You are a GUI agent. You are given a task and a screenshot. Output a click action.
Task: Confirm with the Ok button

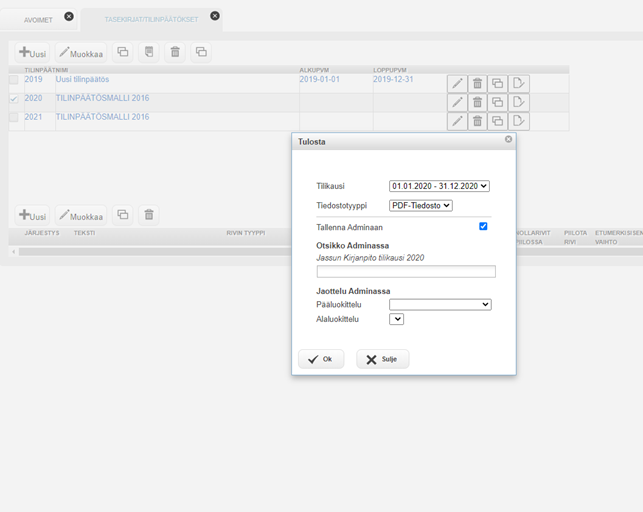(x=321, y=359)
